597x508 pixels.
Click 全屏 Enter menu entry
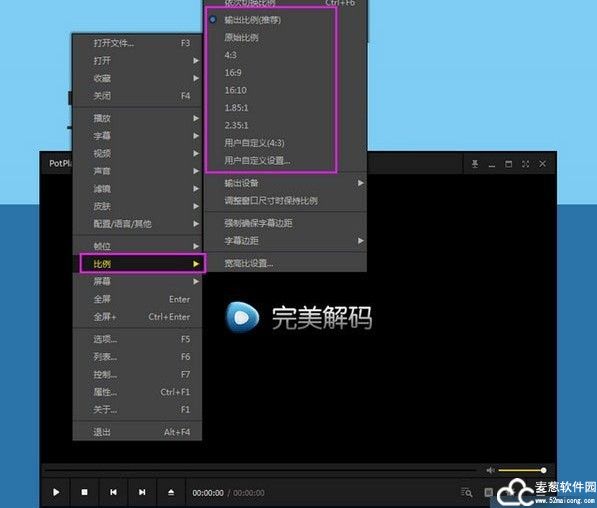pyautogui.click(x=137, y=299)
